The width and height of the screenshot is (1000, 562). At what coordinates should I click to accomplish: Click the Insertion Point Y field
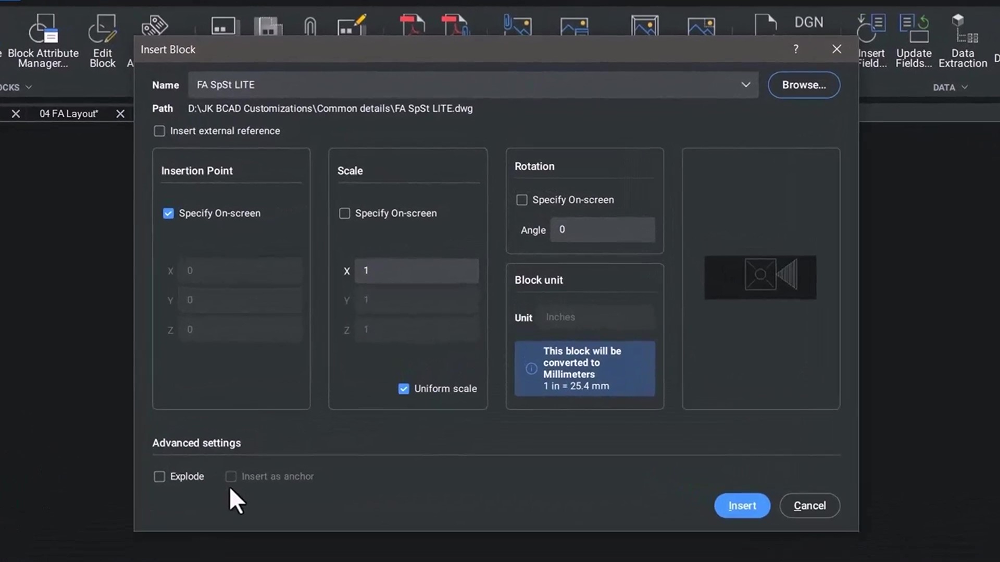pyautogui.click(x=240, y=300)
